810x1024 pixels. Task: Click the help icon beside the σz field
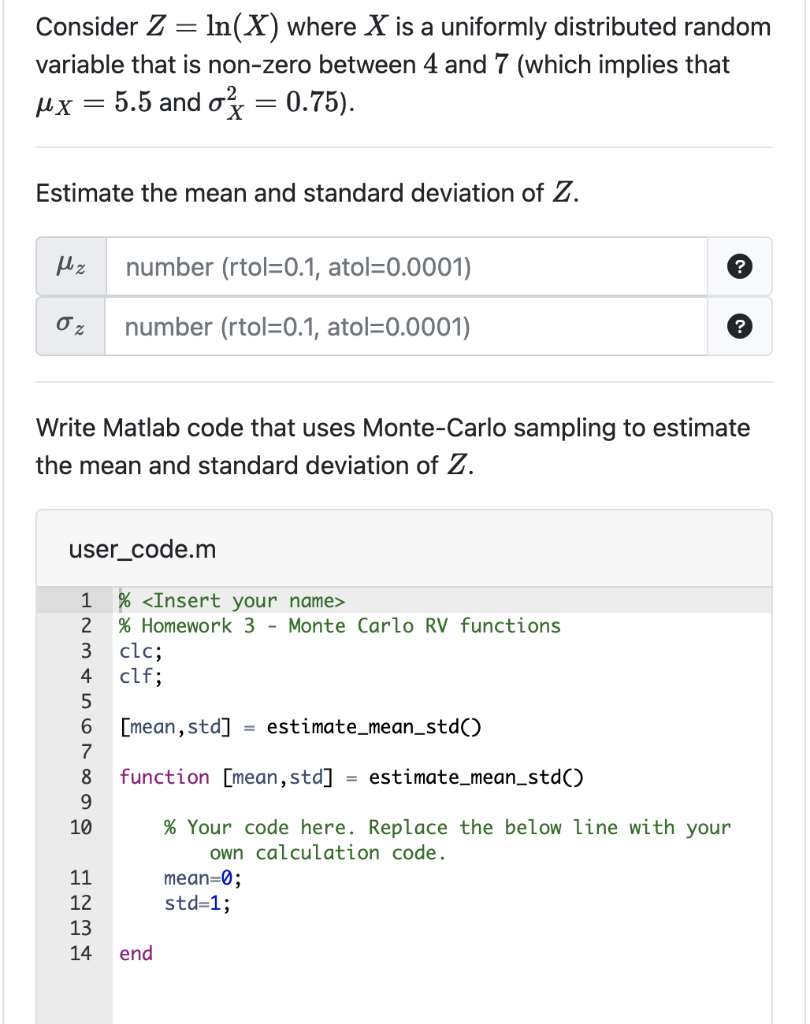740,327
